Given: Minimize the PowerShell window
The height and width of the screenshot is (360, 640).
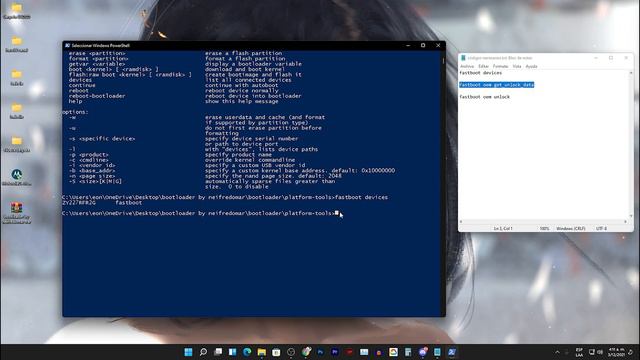Looking at the screenshot, I should coord(408,45).
